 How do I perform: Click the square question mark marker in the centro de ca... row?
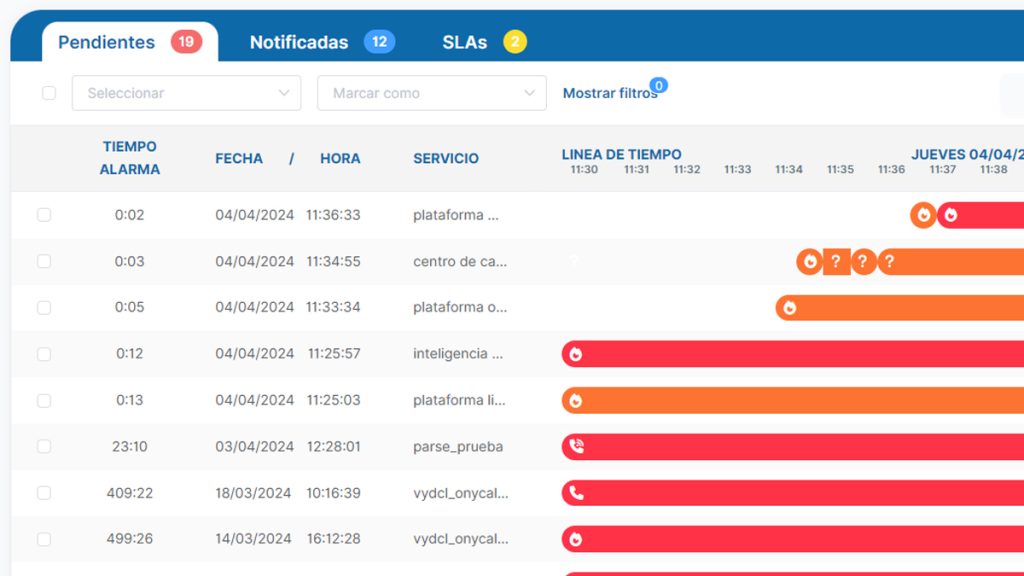coord(836,261)
